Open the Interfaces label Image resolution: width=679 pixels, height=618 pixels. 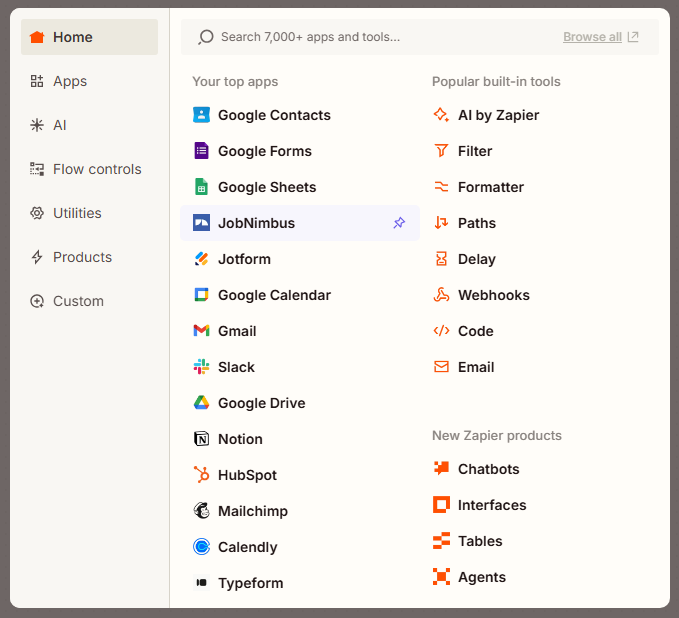492,505
